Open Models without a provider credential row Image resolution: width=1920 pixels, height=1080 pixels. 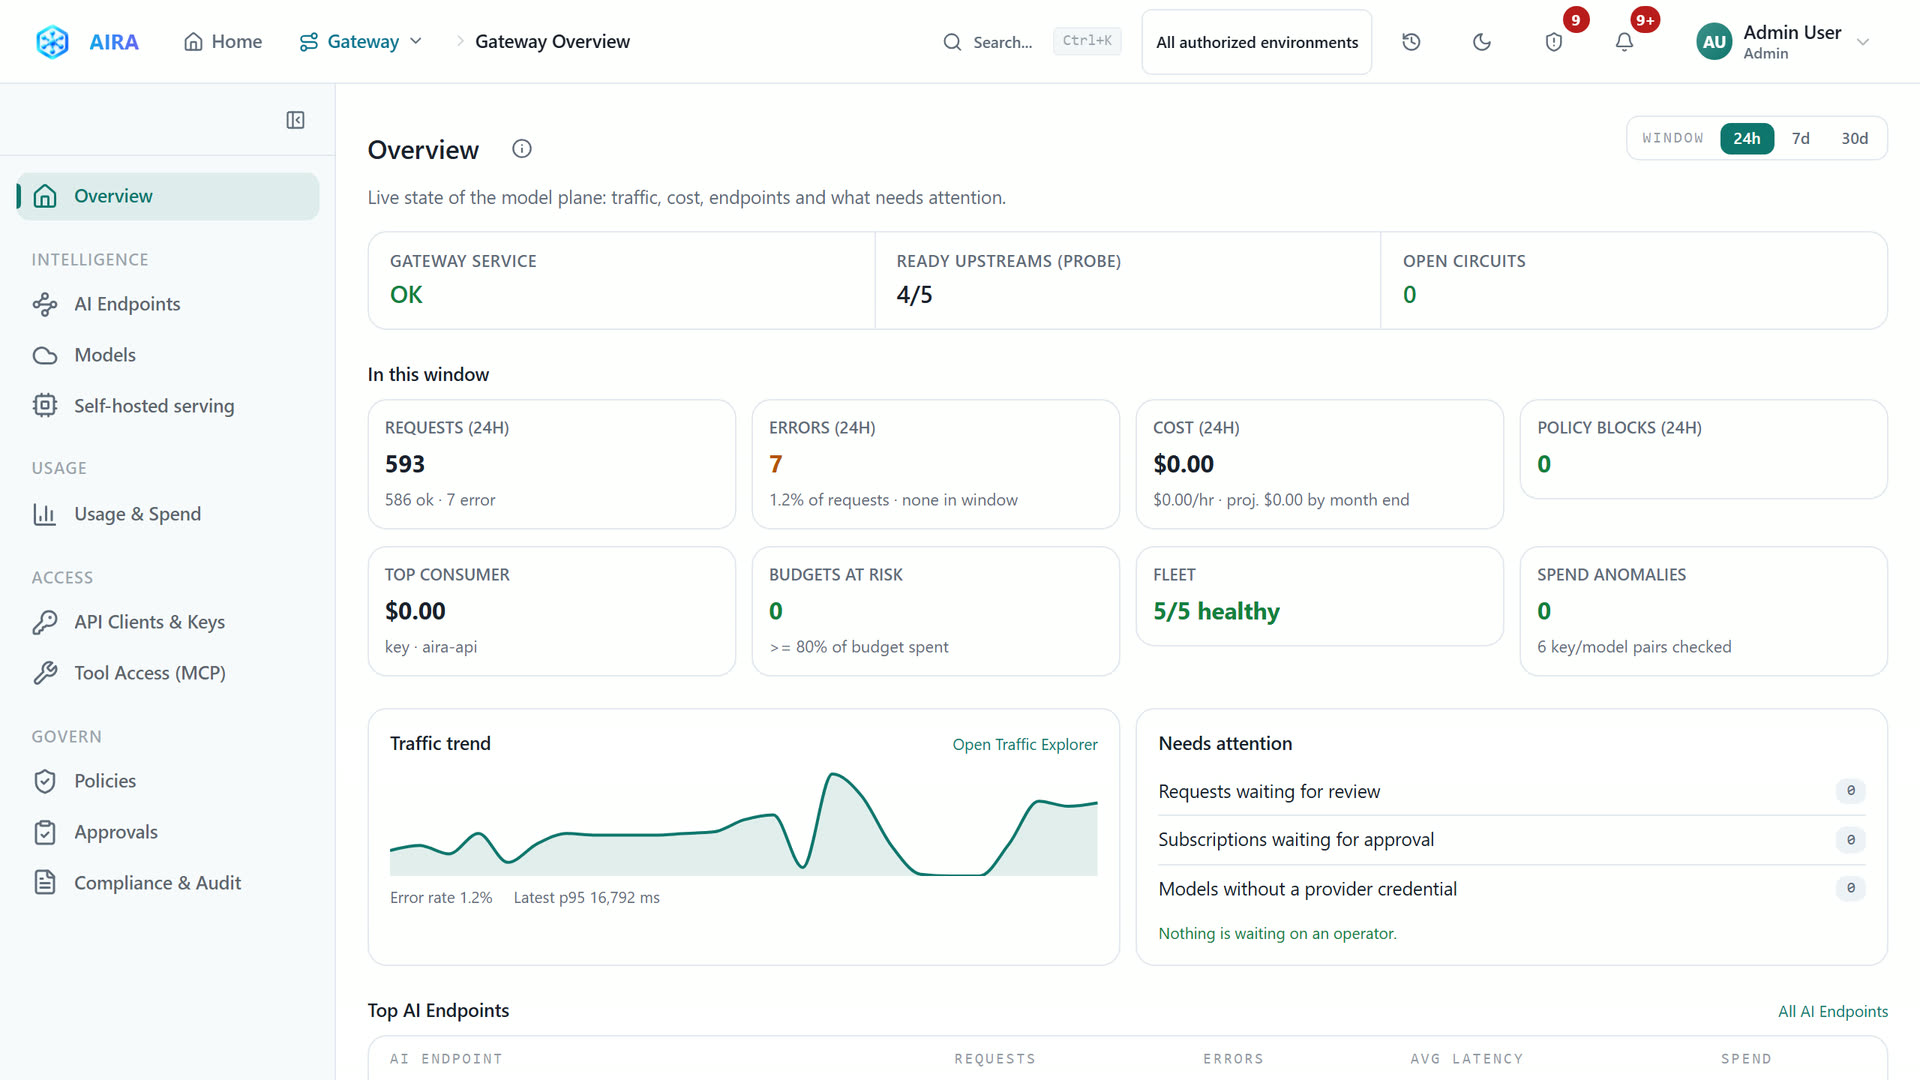pos(1511,888)
